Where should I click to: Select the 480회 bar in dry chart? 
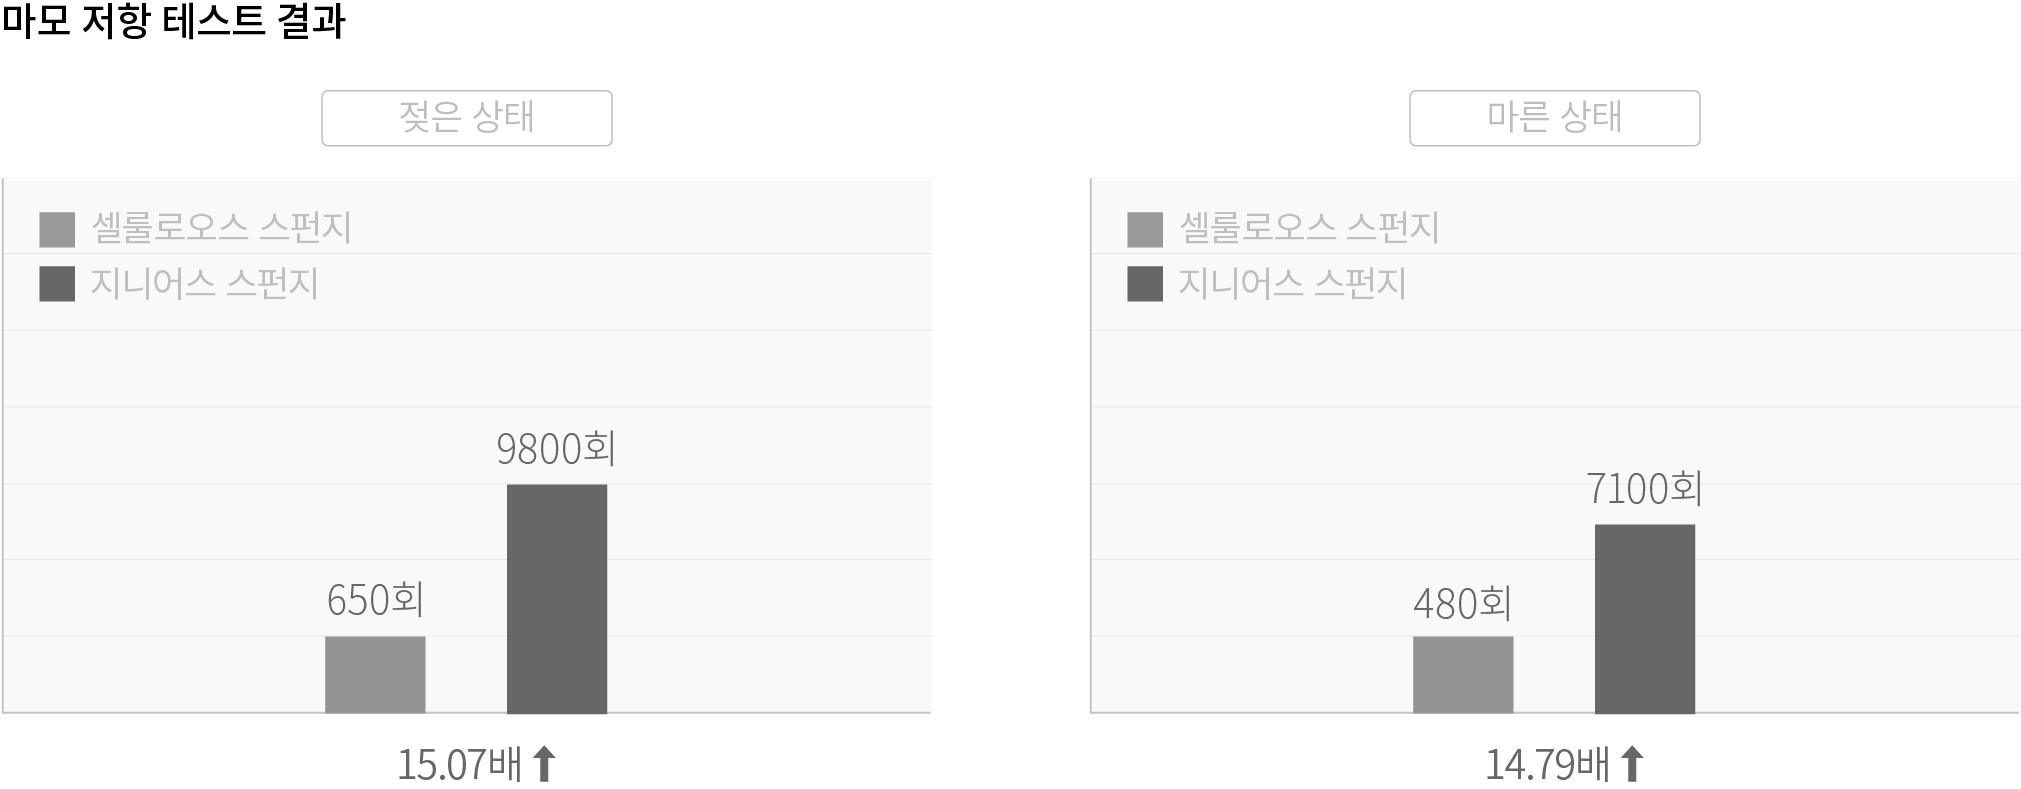click(1463, 674)
